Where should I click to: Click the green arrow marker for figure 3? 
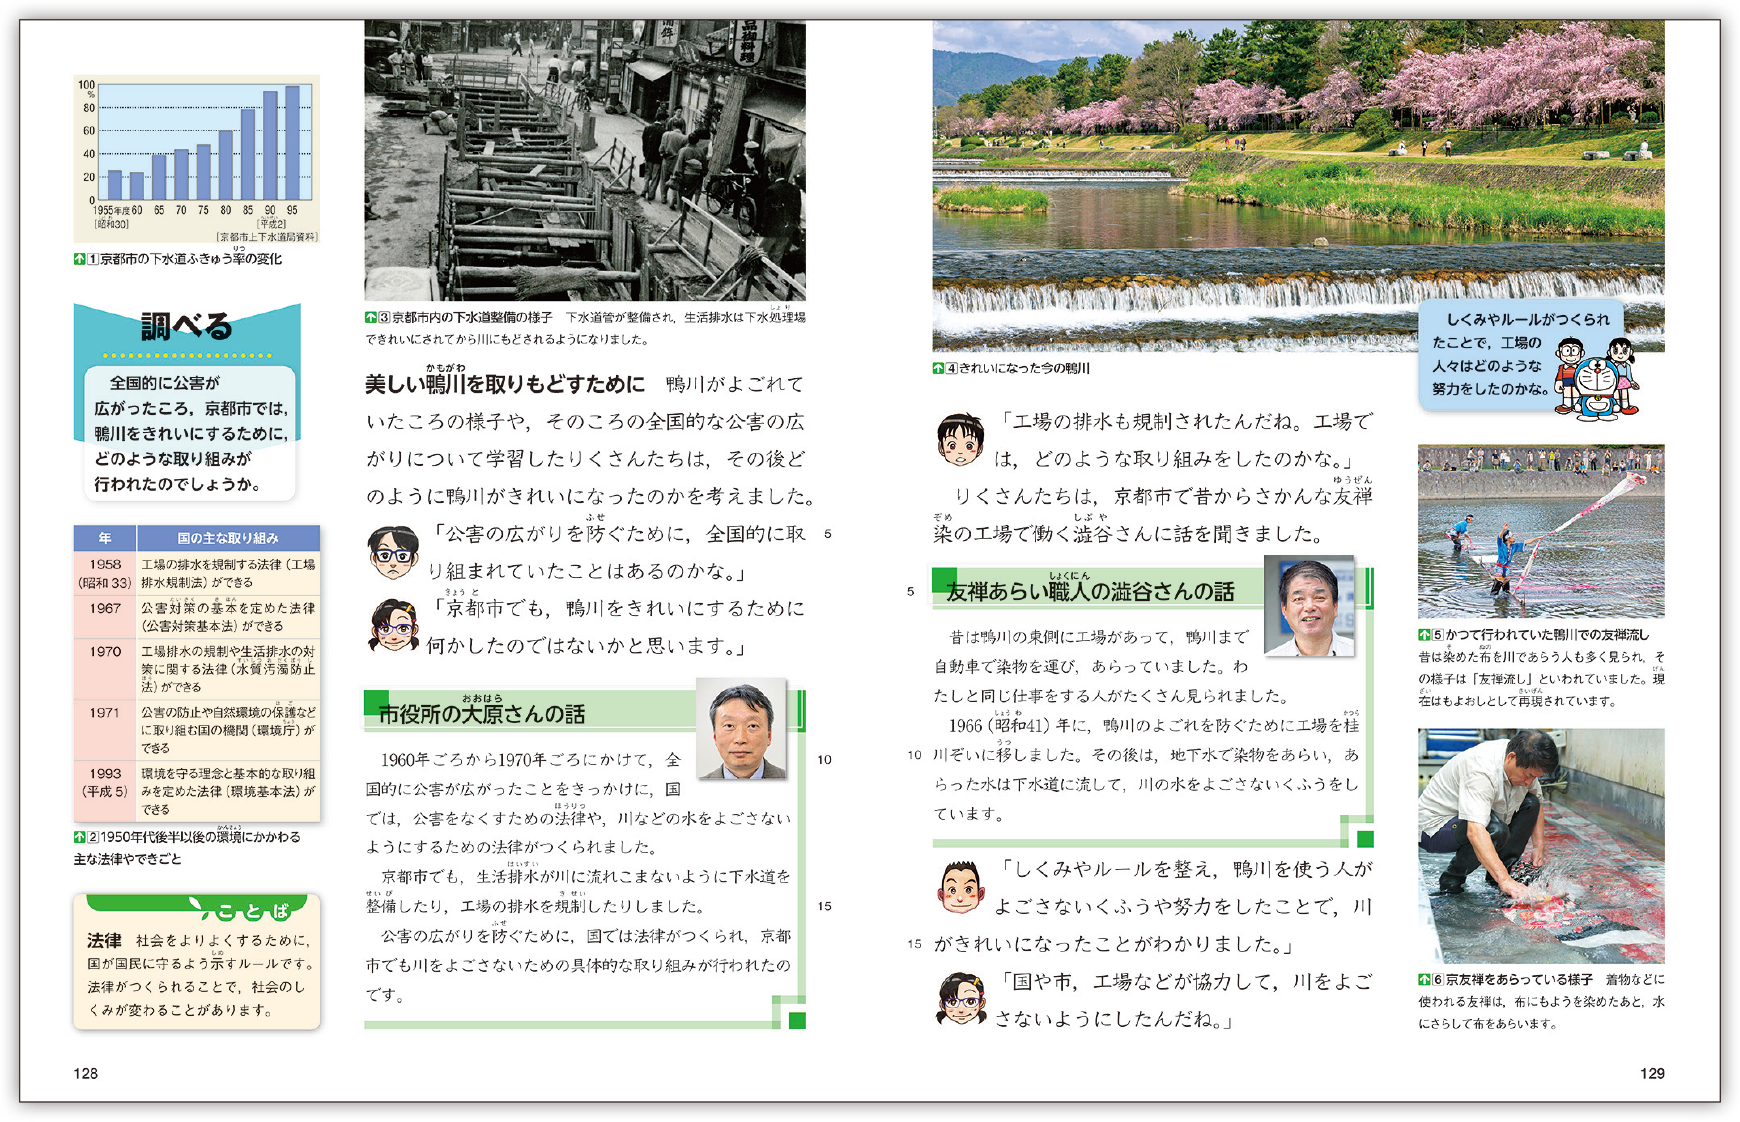point(371,318)
